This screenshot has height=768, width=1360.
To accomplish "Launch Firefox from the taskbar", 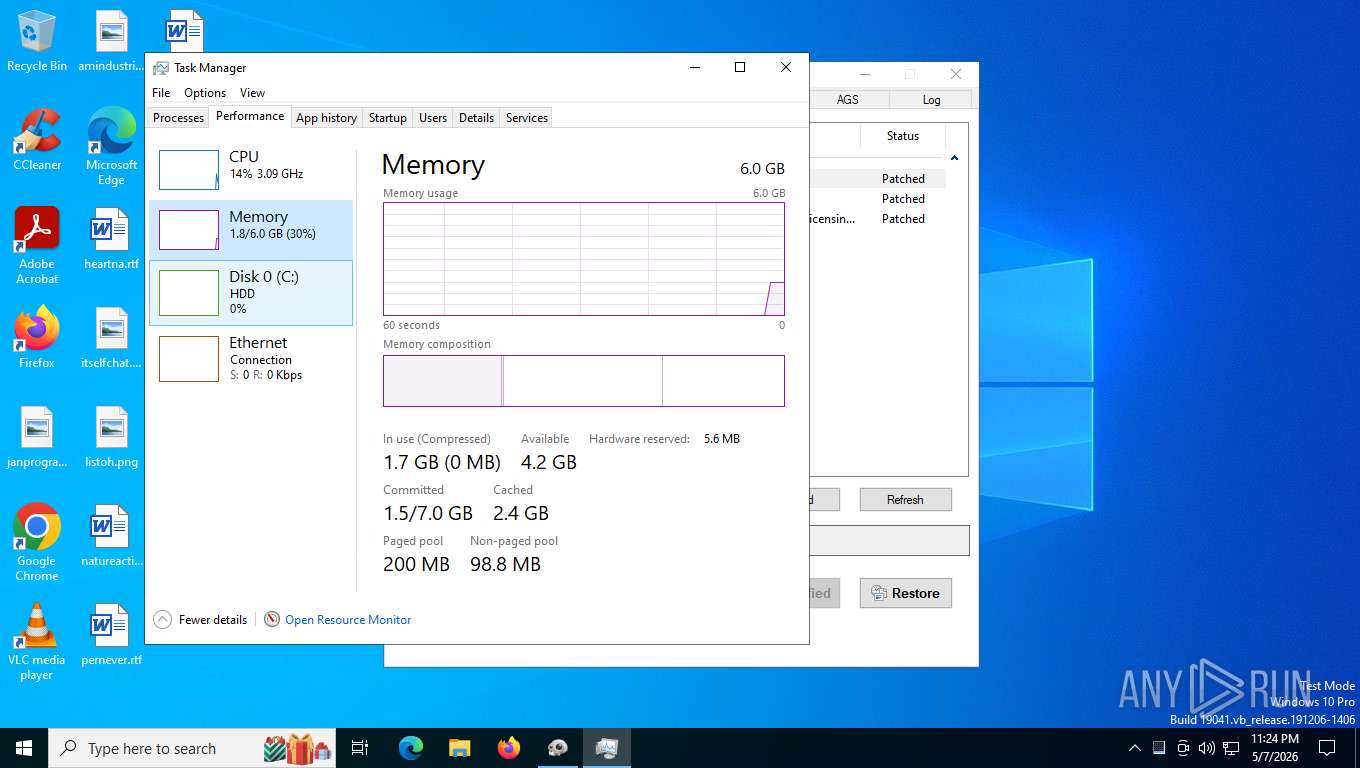I will pyautogui.click(x=509, y=748).
